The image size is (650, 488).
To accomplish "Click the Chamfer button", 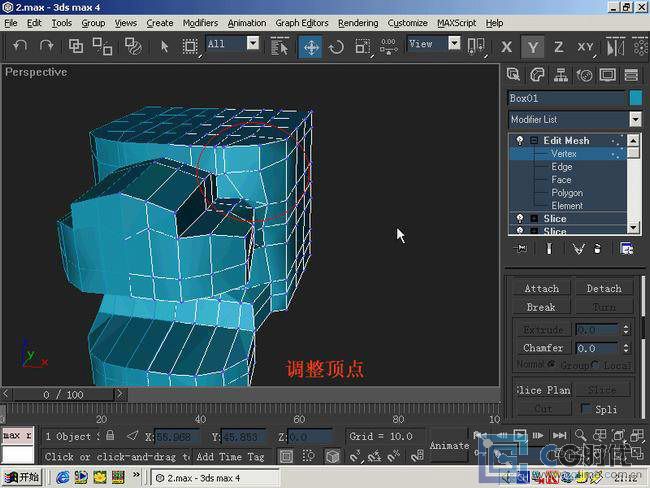I will (x=543, y=348).
